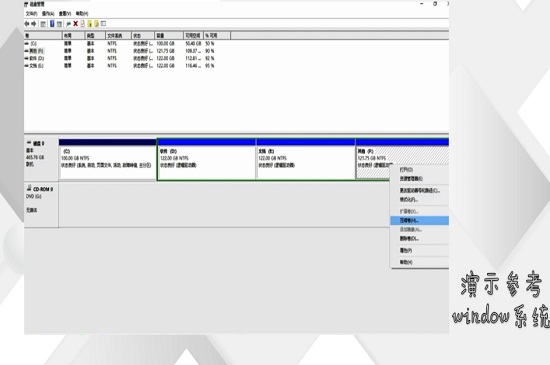Choose 格式化(F)... in the context menu
Viewport: 550px width, 365px height.
click(420, 200)
